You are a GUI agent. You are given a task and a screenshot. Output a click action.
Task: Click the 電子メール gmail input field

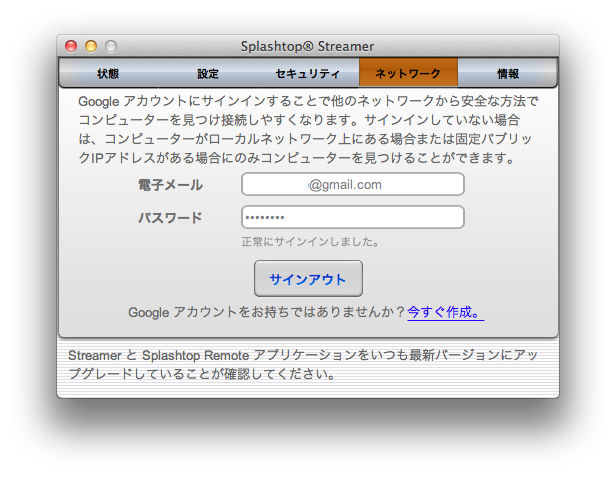[353, 184]
